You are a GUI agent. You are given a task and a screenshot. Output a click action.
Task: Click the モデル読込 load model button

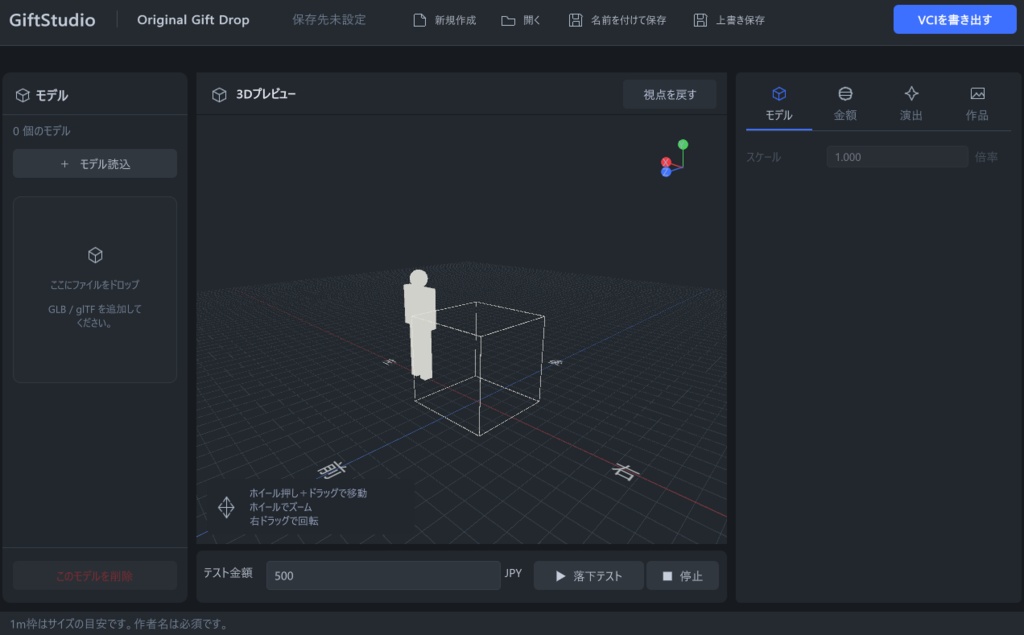(x=95, y=163)
